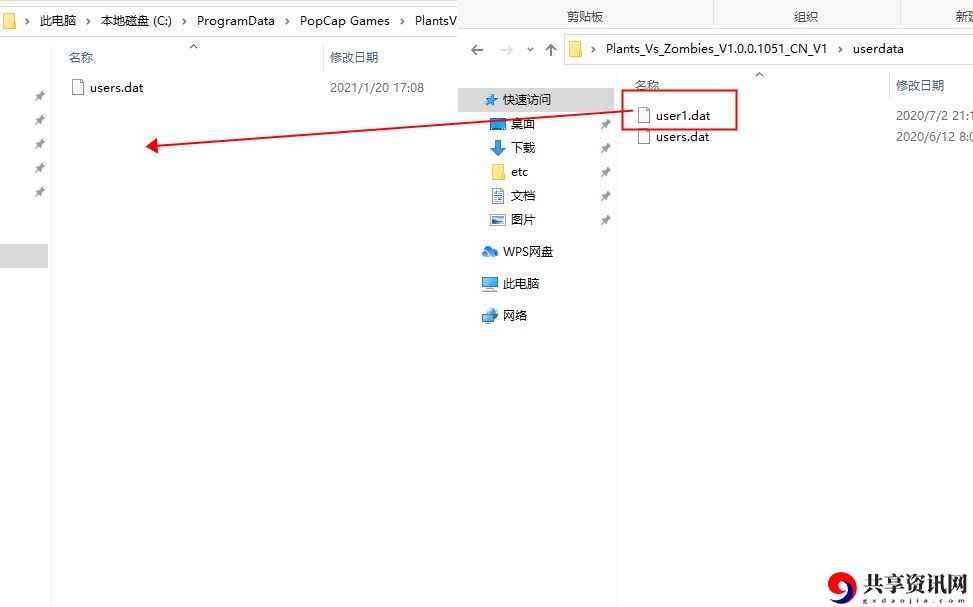Image resolution: width=973 pixels, height=607 pixels.
Task: Click users.dat file icon in userdata window
Action: (644, 136)
